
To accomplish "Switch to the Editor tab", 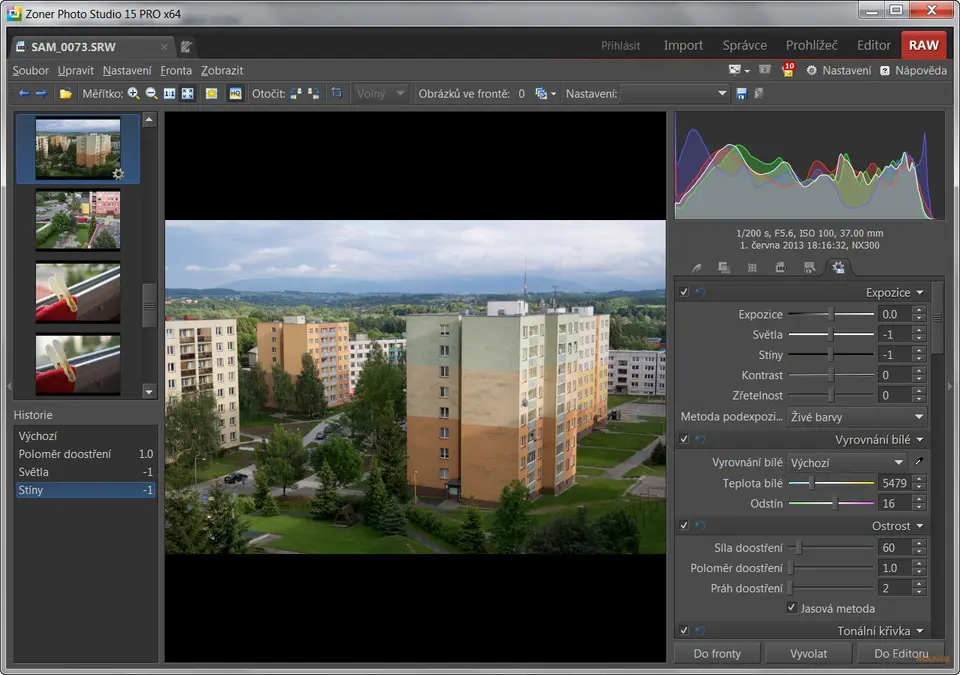I will click(x=873, y=45).
